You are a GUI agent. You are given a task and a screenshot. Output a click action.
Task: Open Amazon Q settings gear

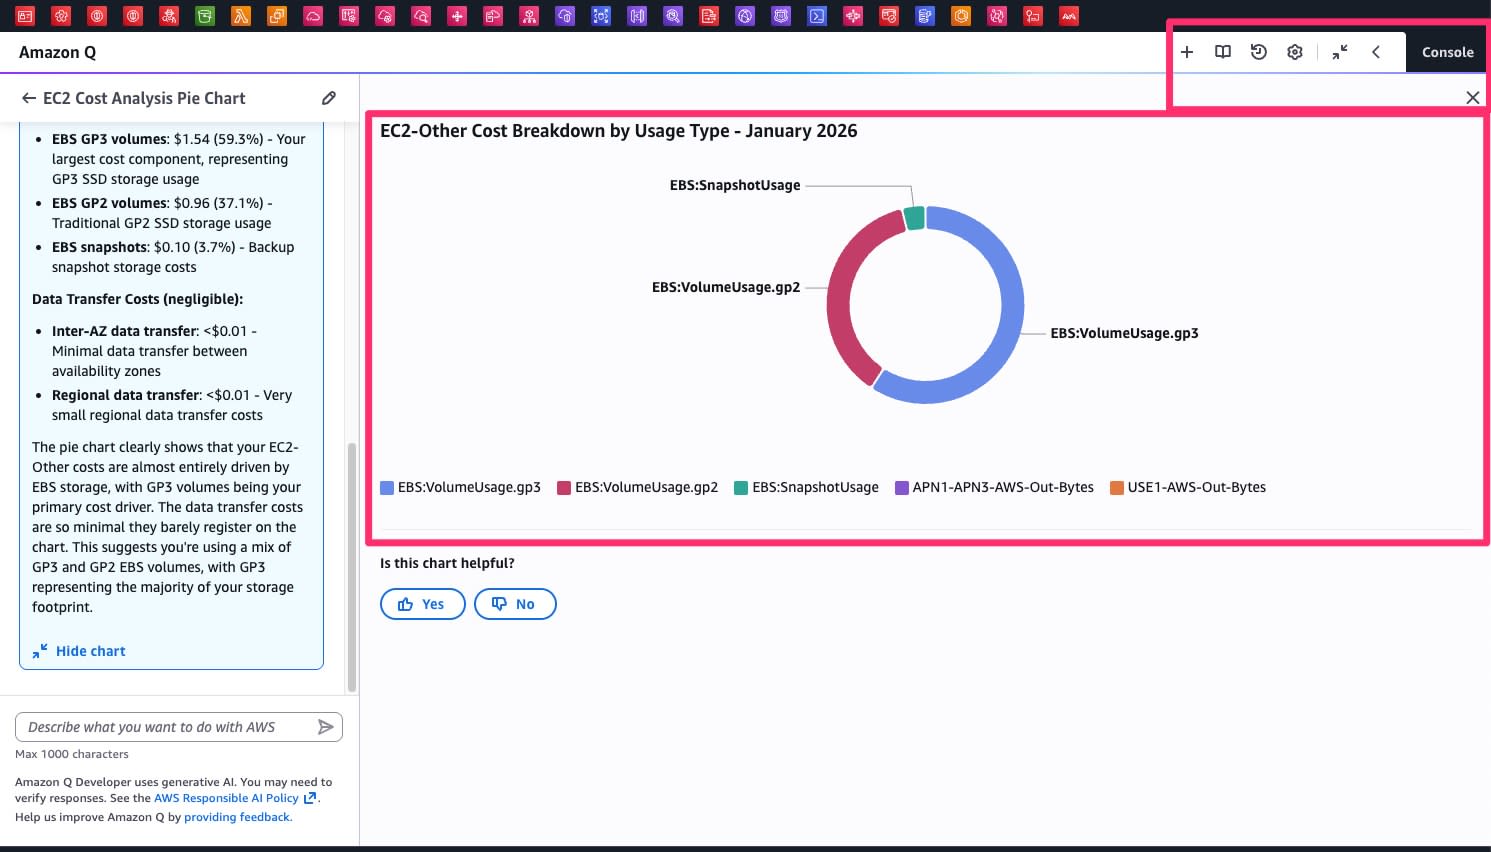[1295, 52]
